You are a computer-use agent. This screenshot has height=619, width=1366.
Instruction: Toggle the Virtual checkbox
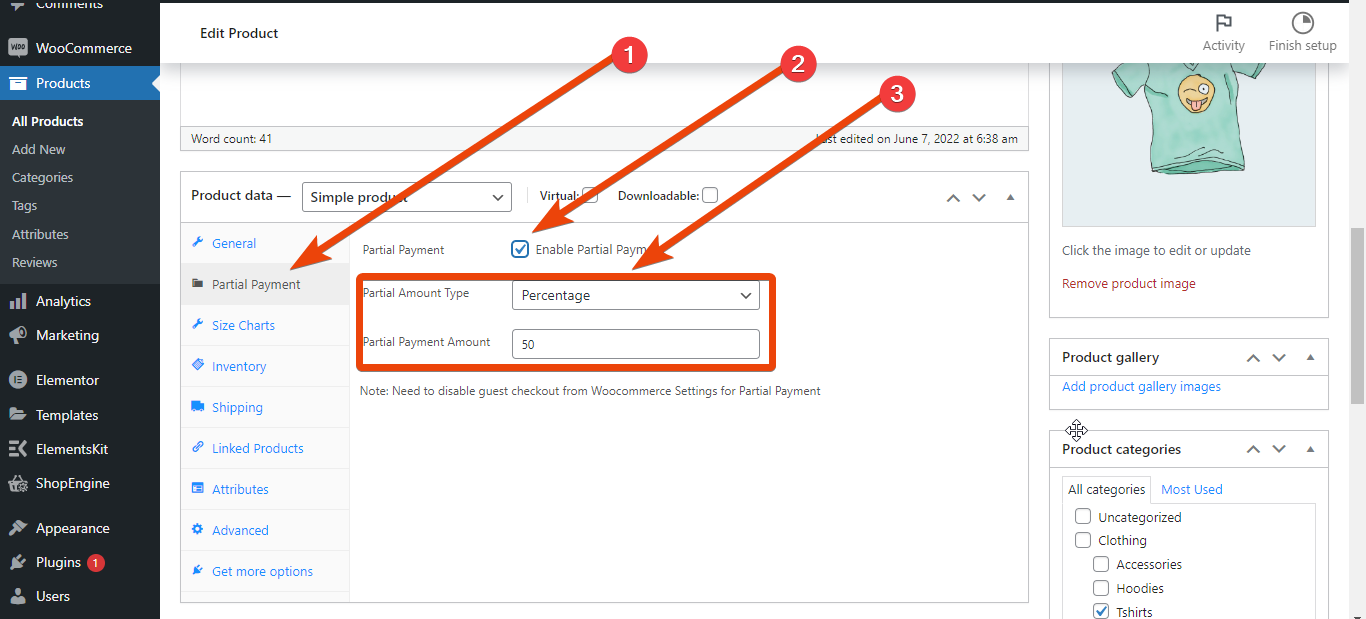pos(590,195)
